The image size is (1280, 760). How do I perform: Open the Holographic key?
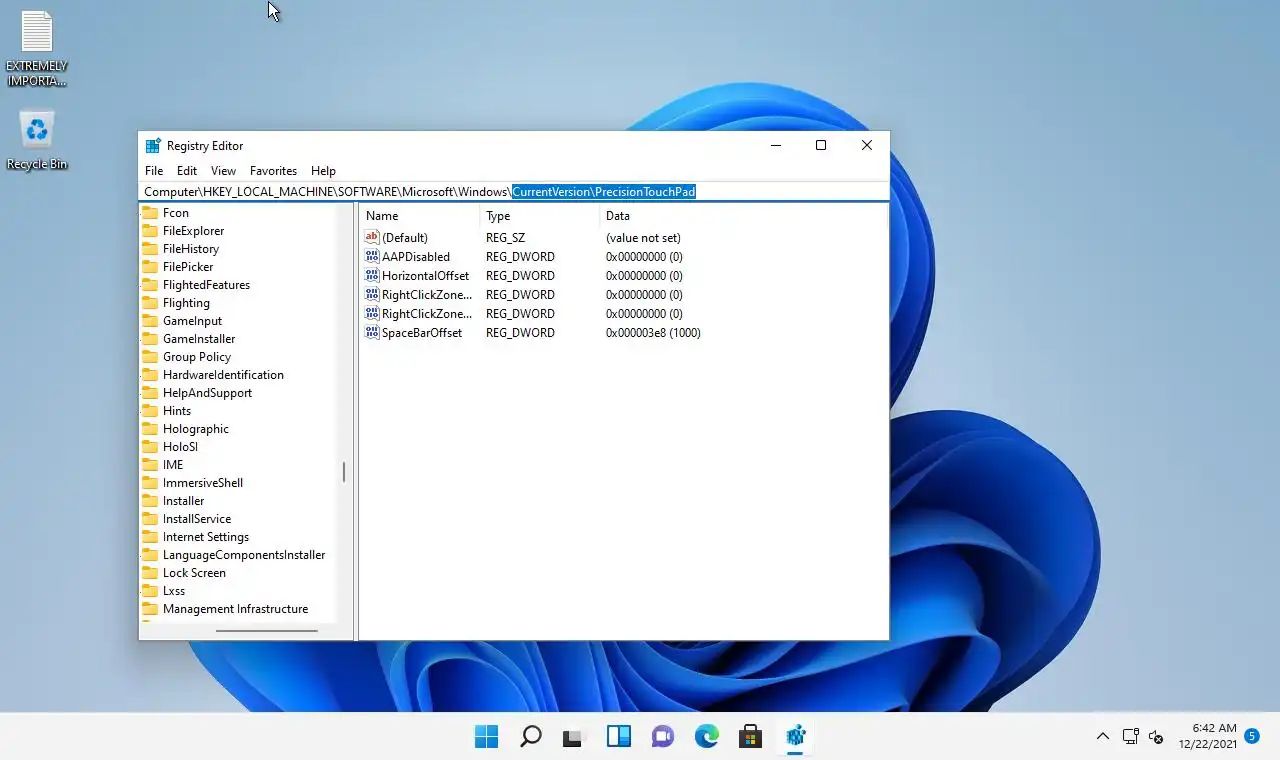click(x=196, y=429)
